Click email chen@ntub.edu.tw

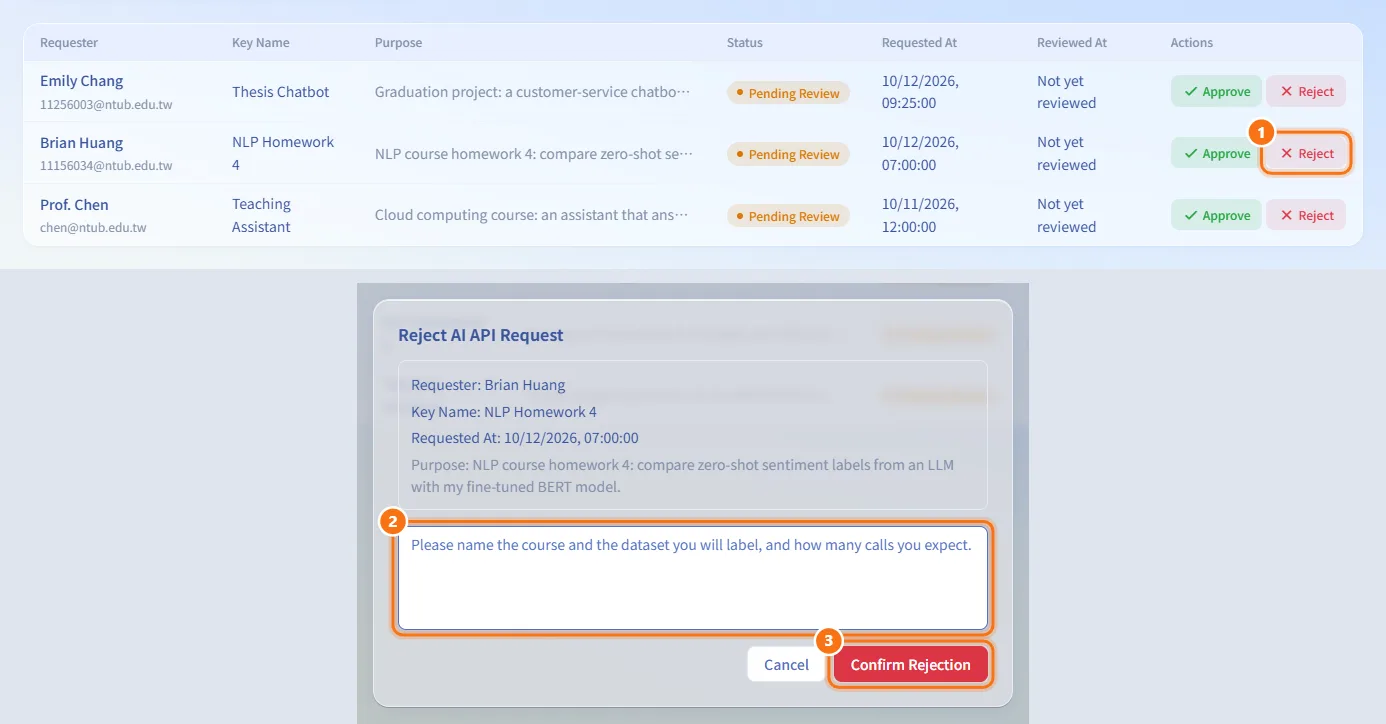pyautogui.click(x=93, y=228)
